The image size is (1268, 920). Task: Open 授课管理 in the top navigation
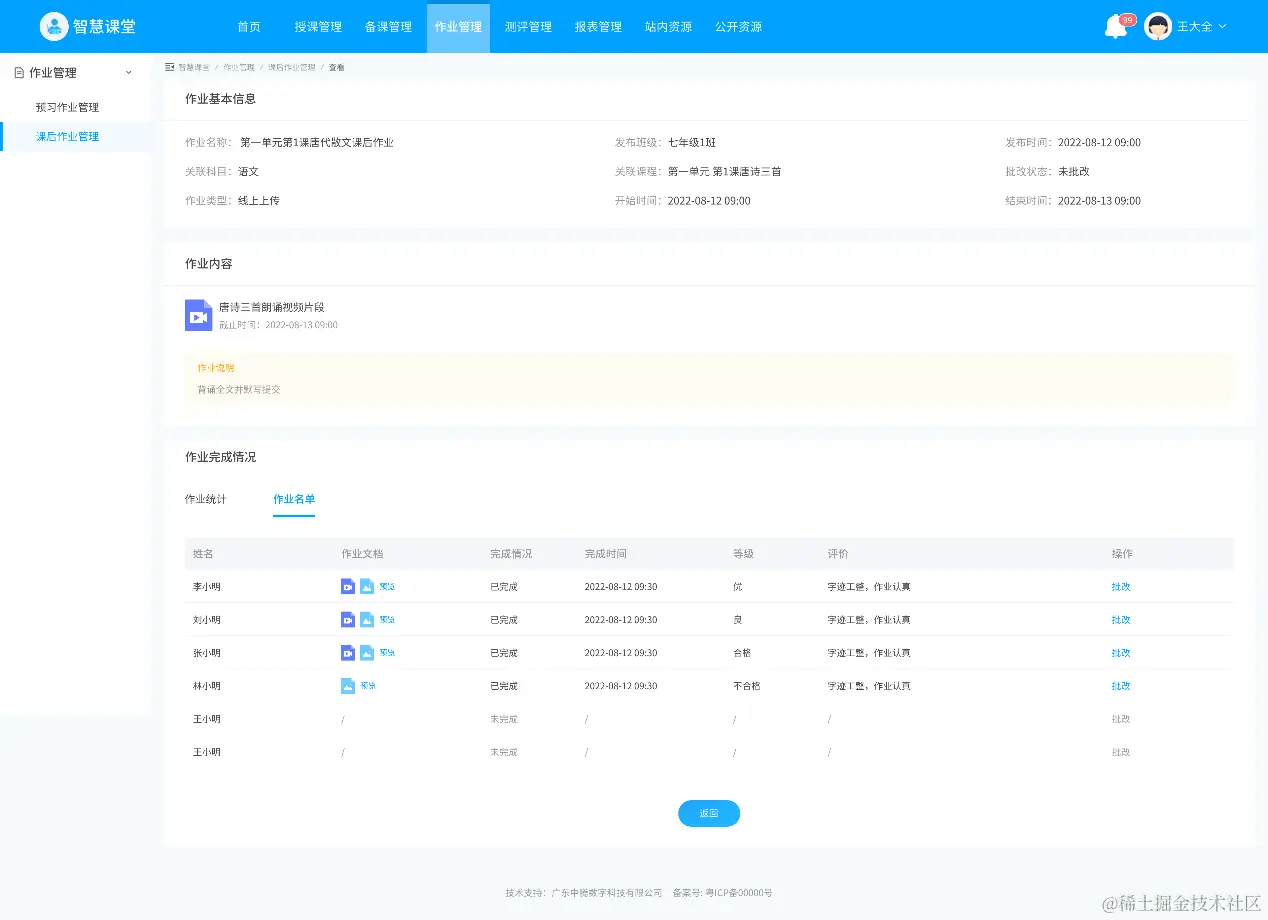click(x=318, y=27)
